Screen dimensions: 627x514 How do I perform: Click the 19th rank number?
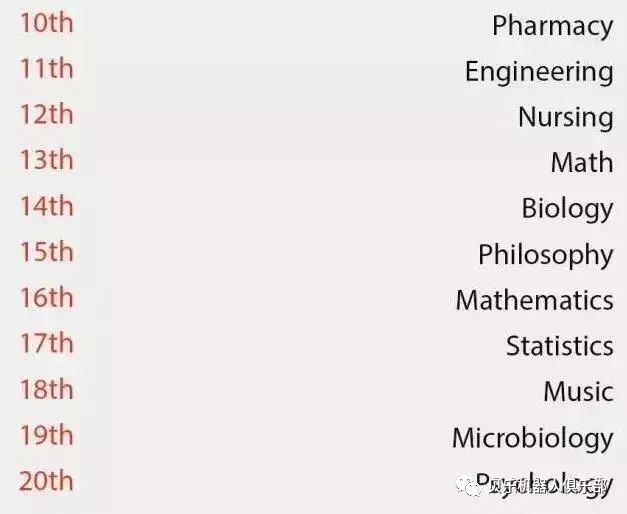[47, 435]
